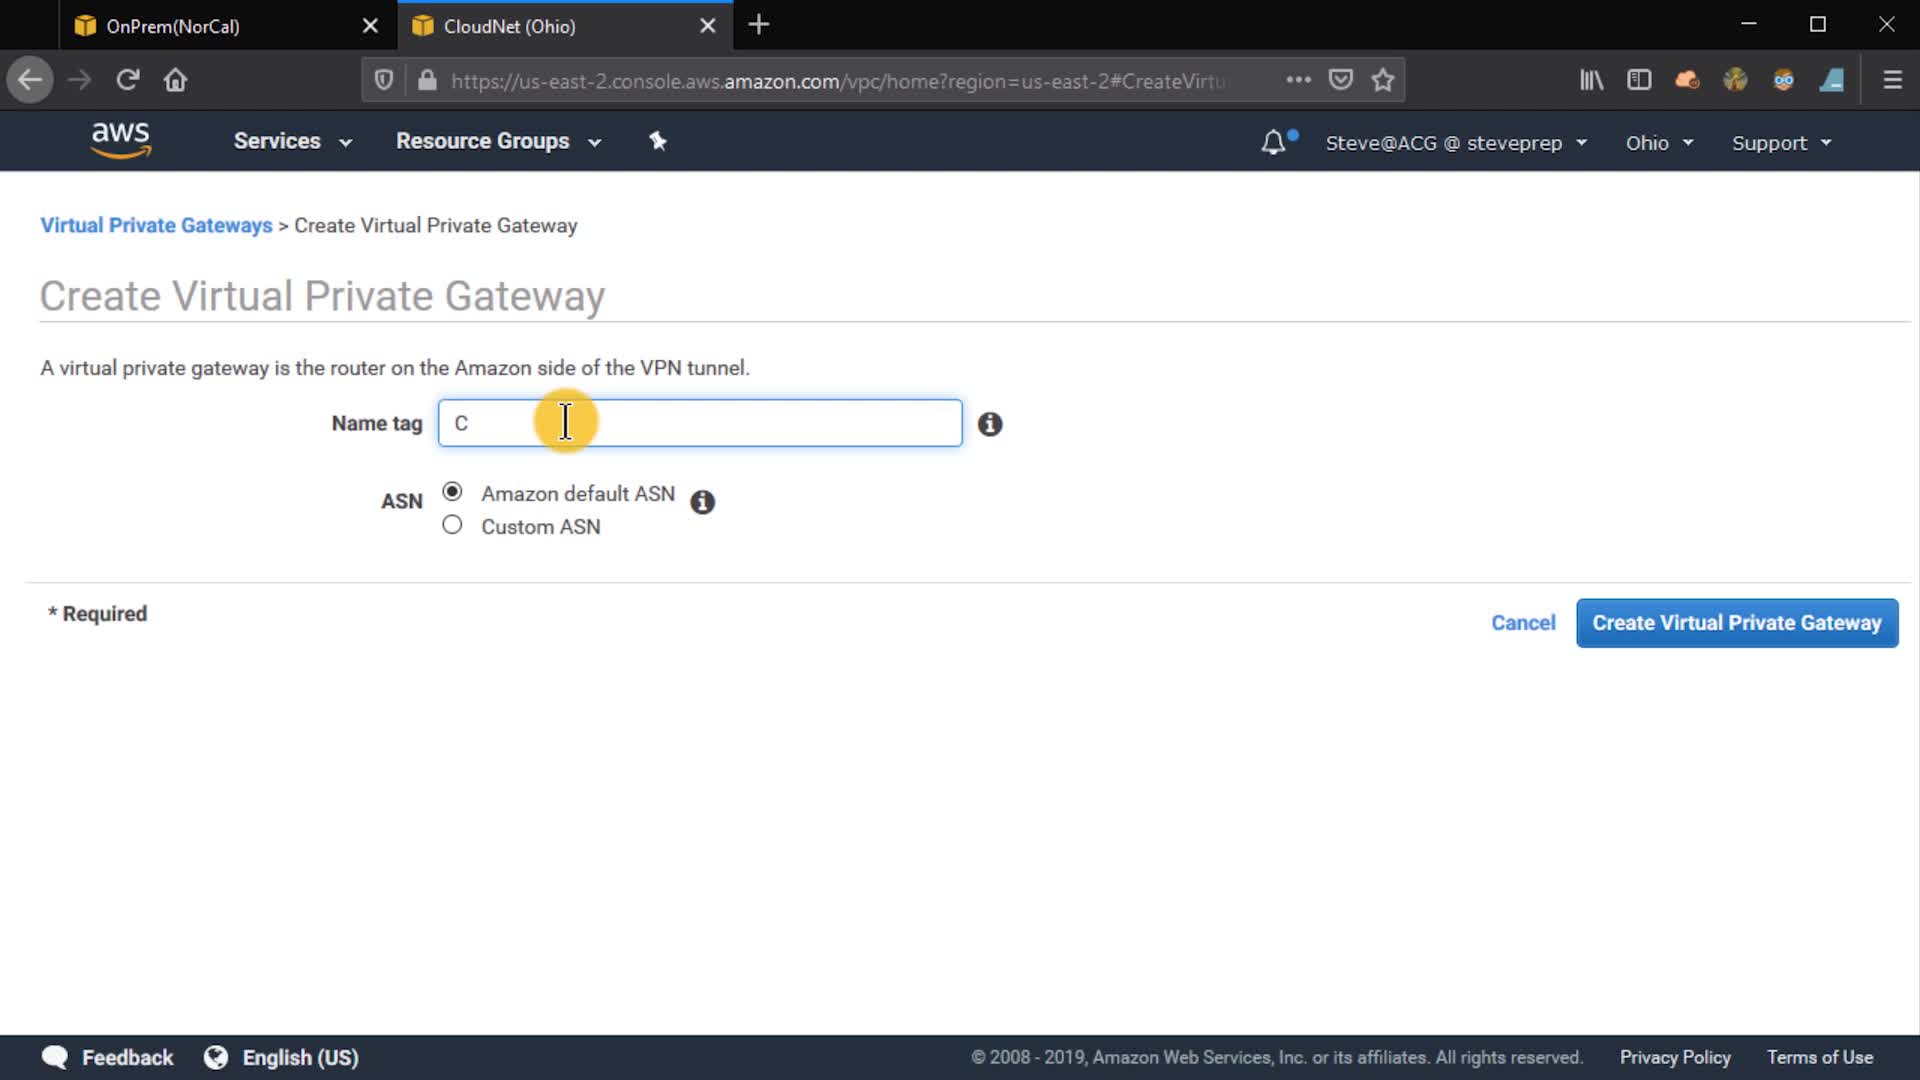Open a new browser tab with plus button
The height and width of the screenshot is (1080, 1920).
coord(759,25)
